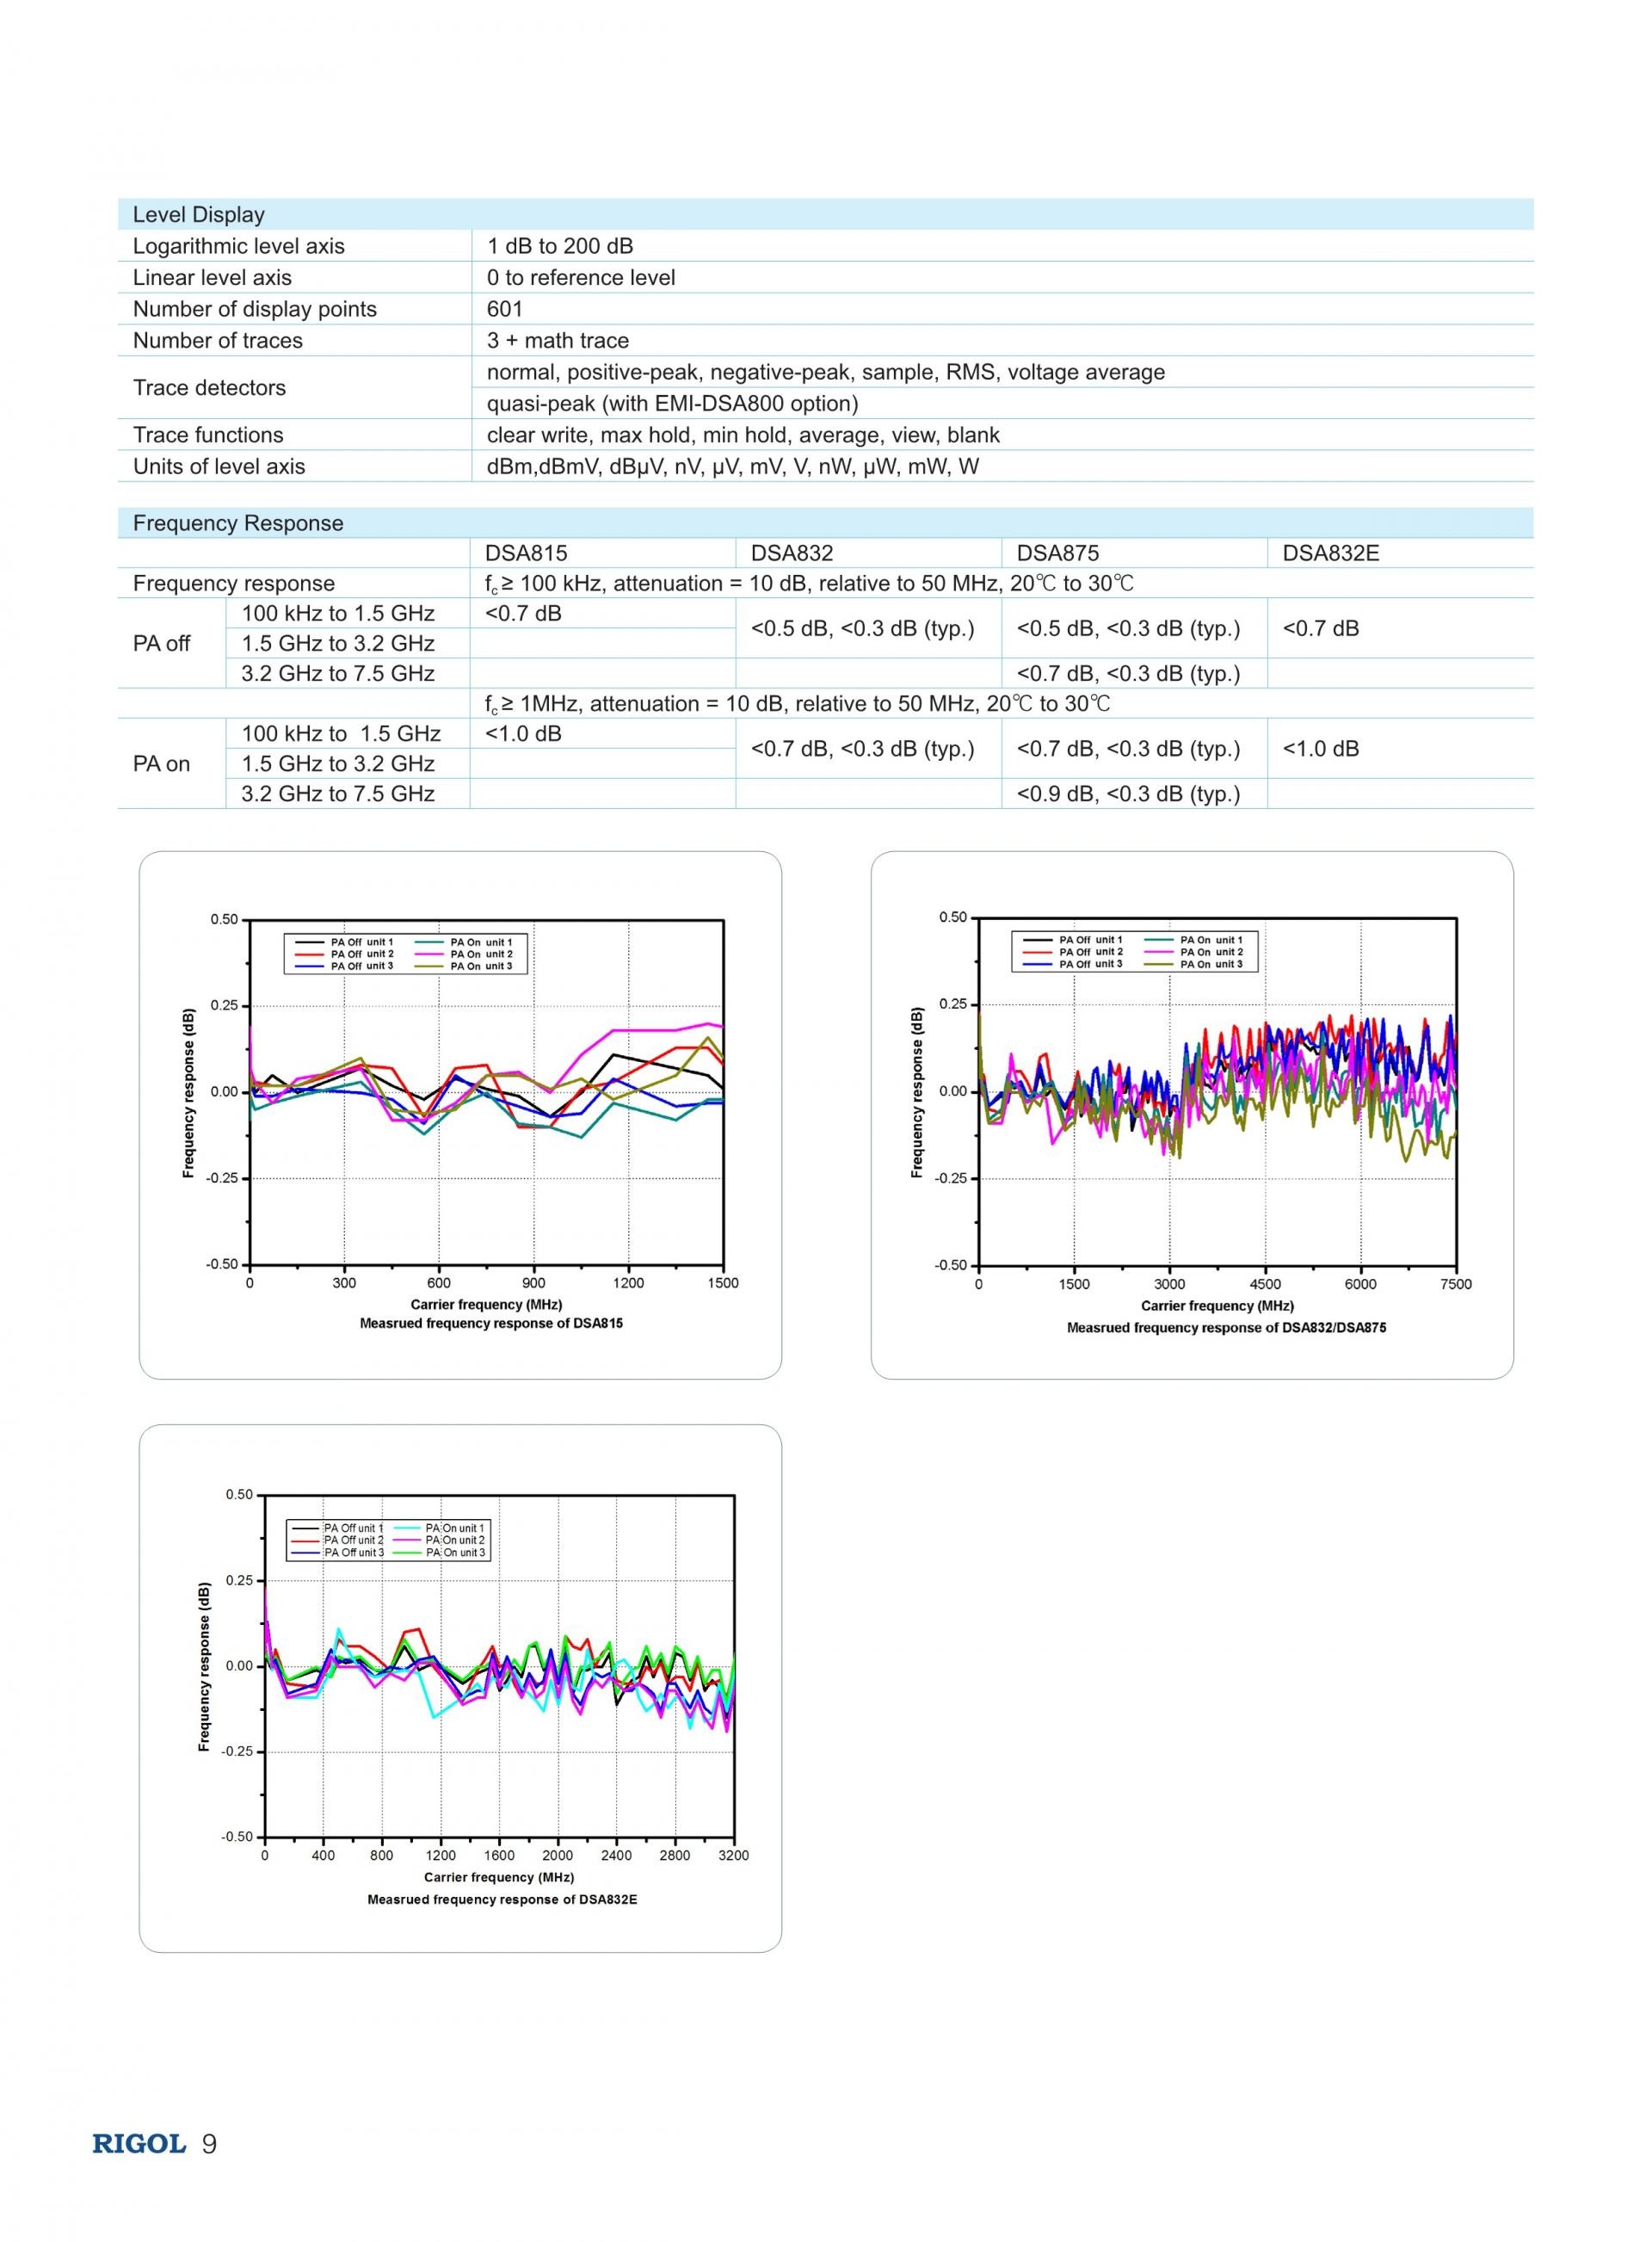This screenshot has height=2242, width=1652.
Task: Select the "PA off" row group label
Action: click(x=162, y=644)
